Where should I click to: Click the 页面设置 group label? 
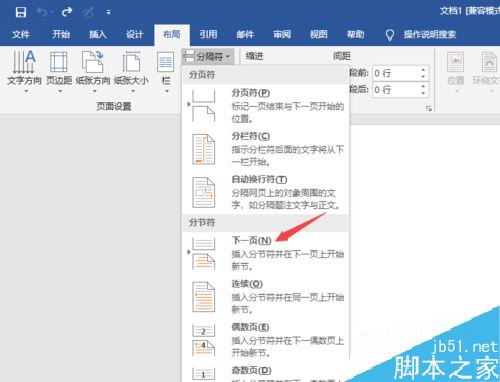click(114, 106)
